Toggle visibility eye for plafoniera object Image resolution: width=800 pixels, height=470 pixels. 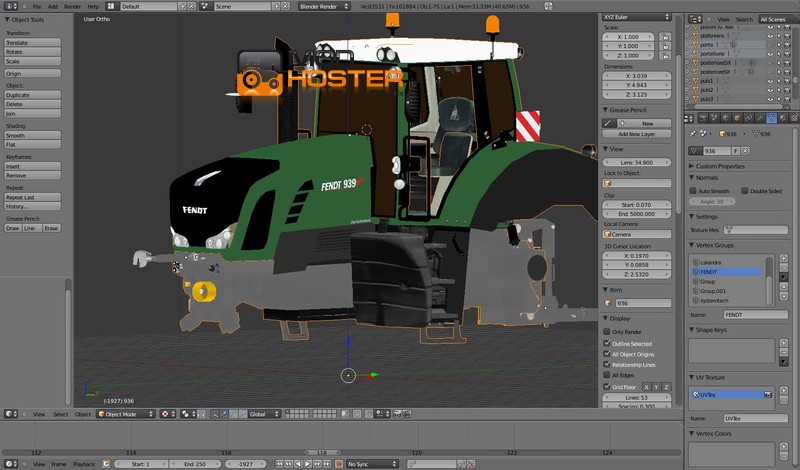click(x=770, y=36)
